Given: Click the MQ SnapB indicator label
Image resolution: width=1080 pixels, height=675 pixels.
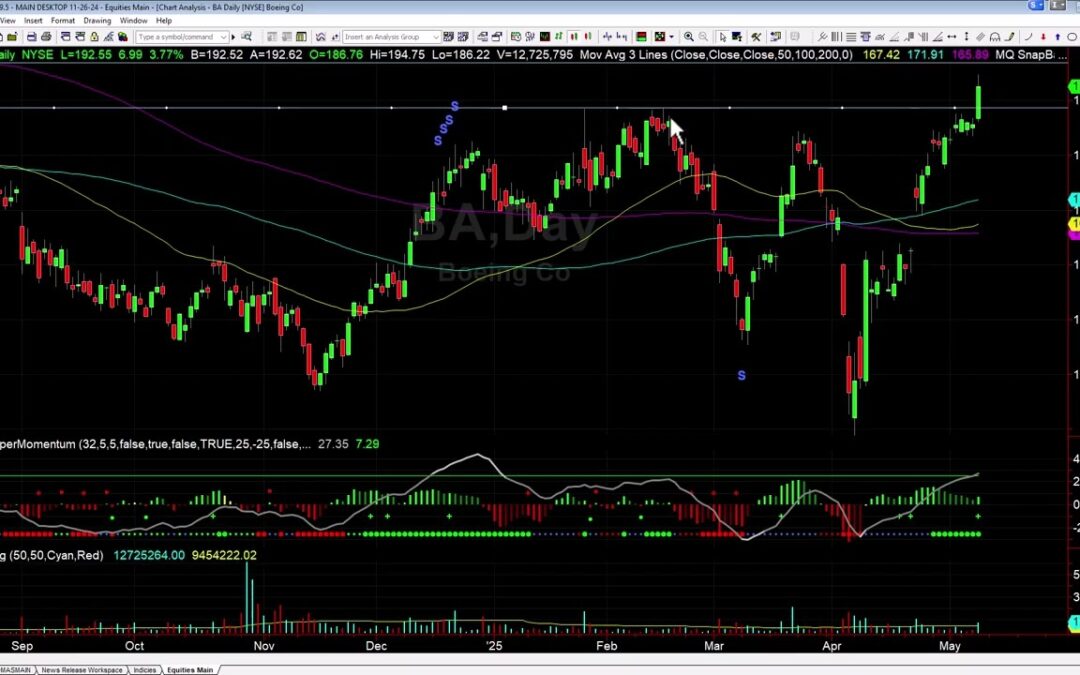Looking at the screenshot, I should (x=1024, y=54).
